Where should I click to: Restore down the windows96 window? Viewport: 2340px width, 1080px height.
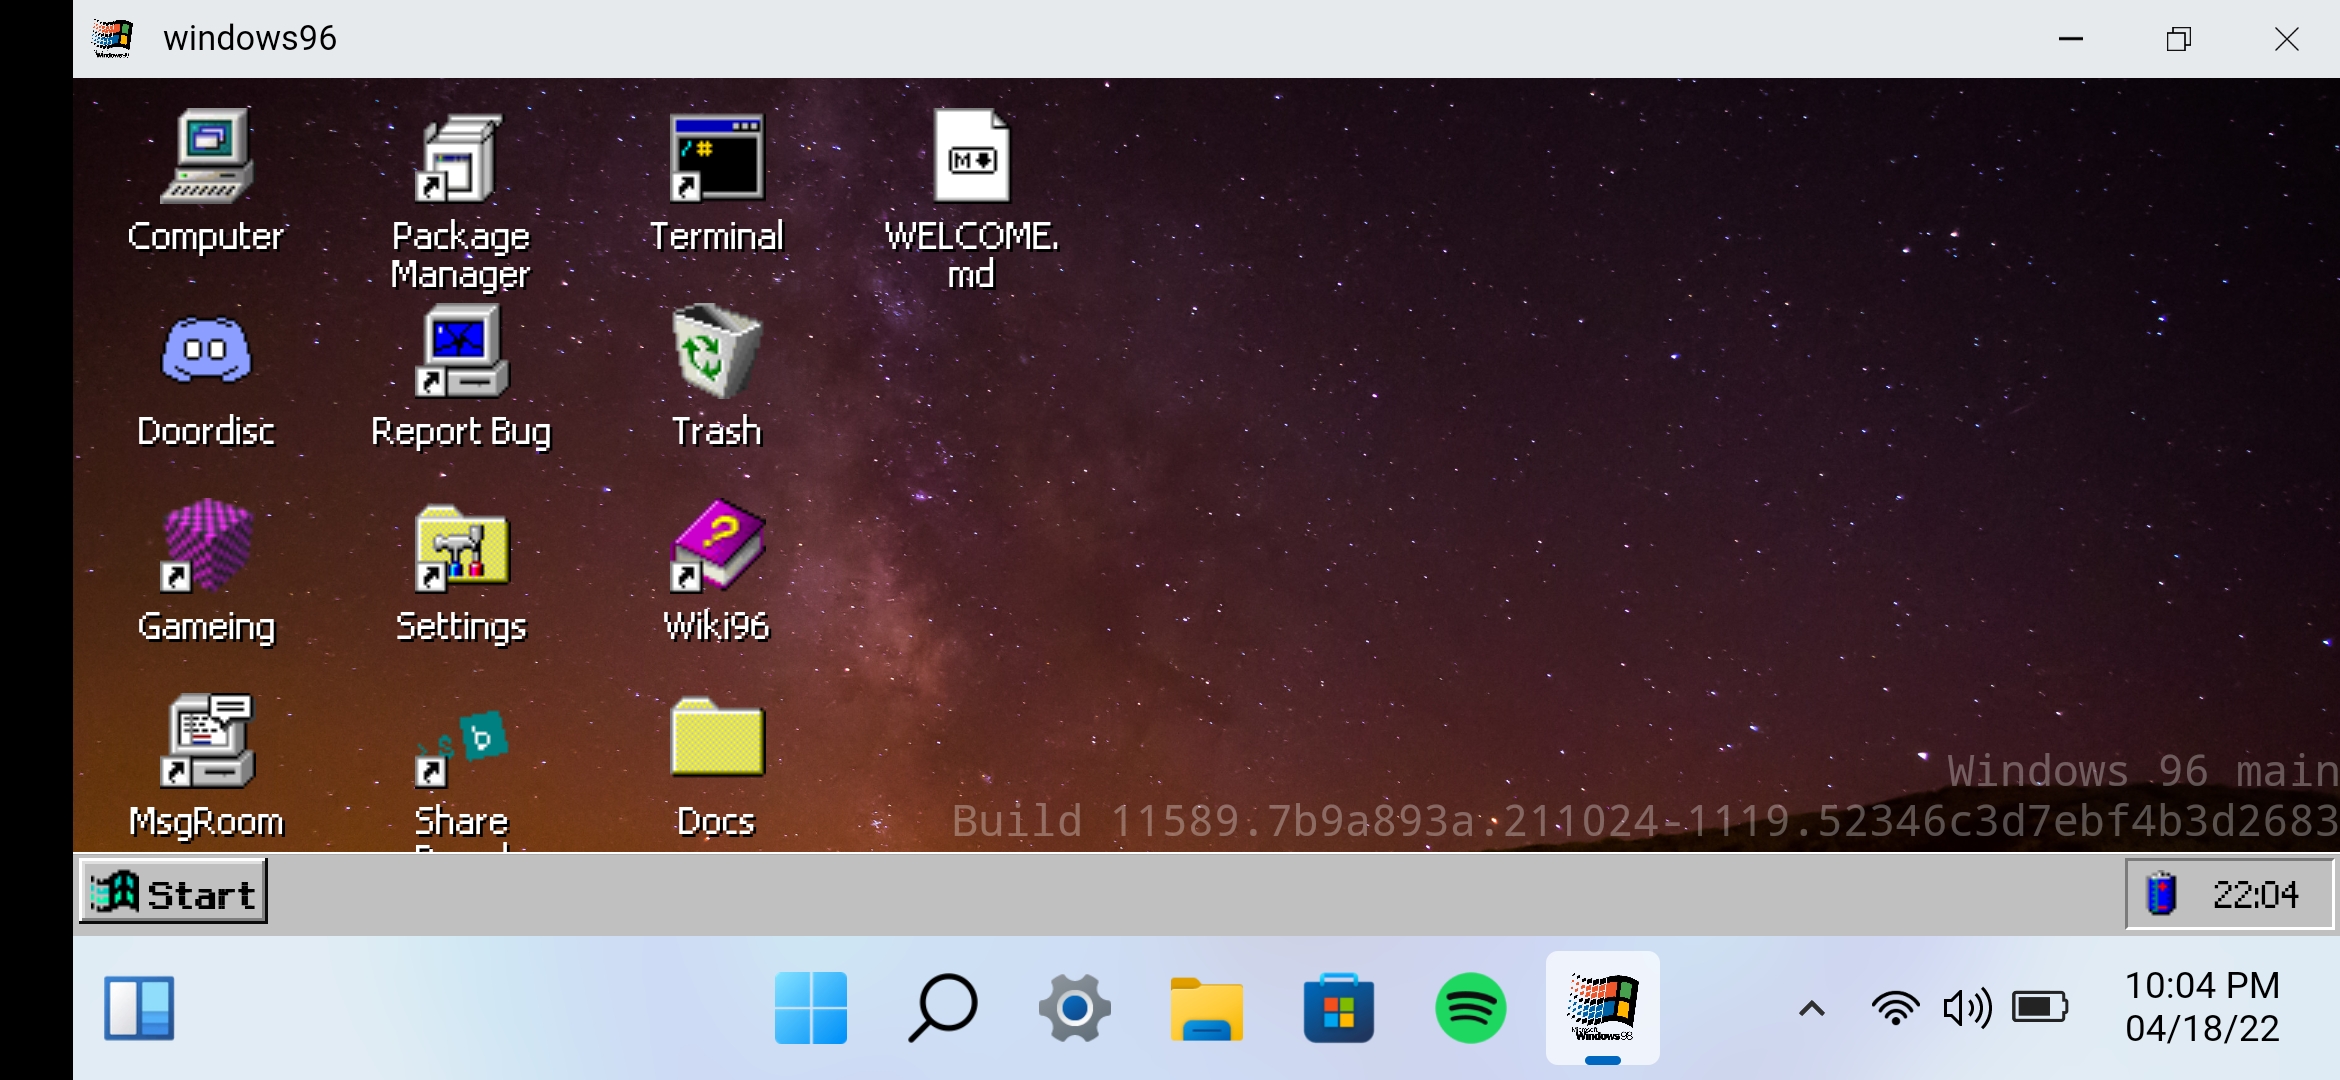tap(2179, 39)
